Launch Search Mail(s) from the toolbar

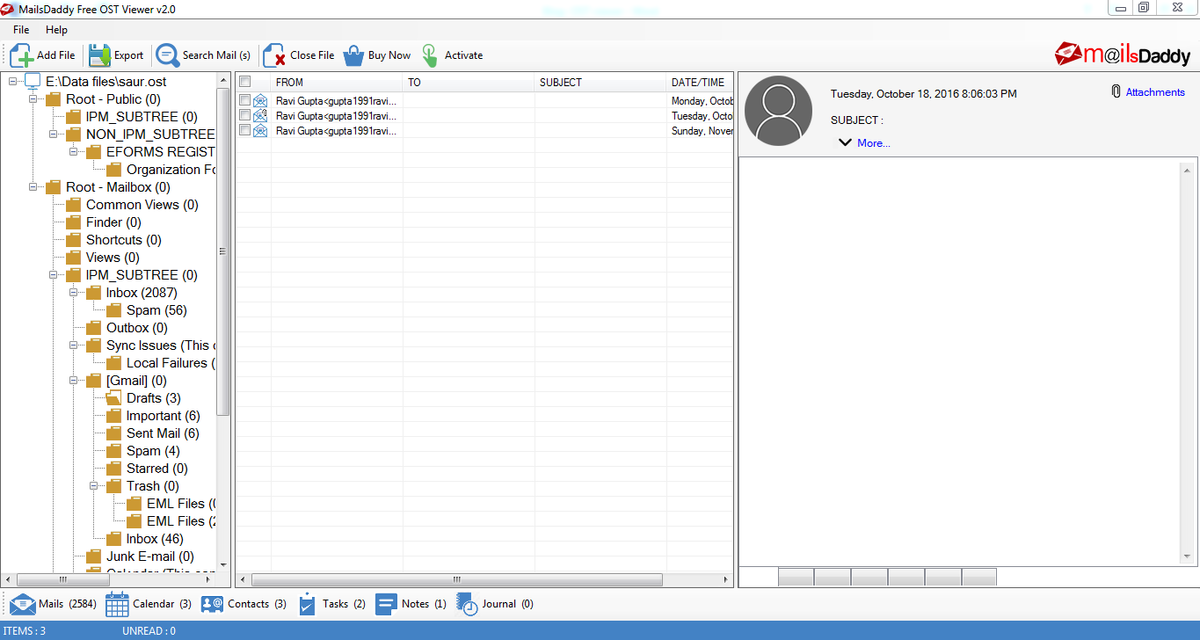169,55
